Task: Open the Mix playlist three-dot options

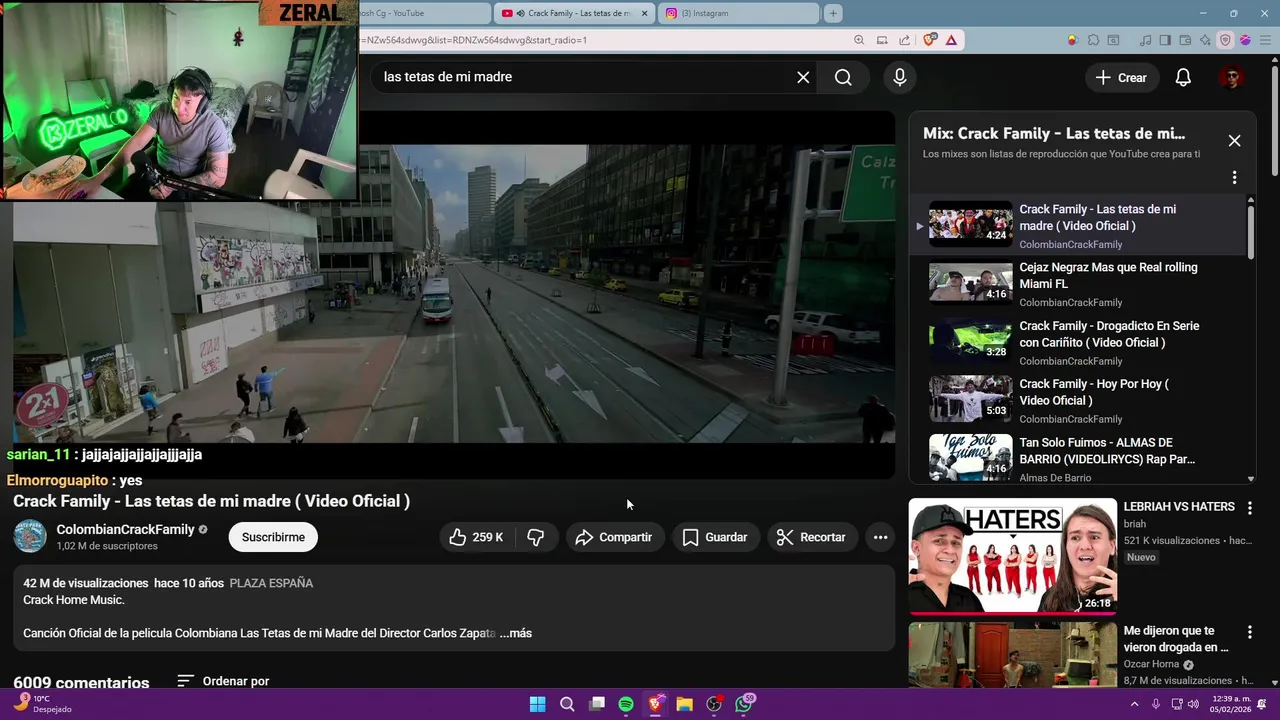Action: point(1234,177)
